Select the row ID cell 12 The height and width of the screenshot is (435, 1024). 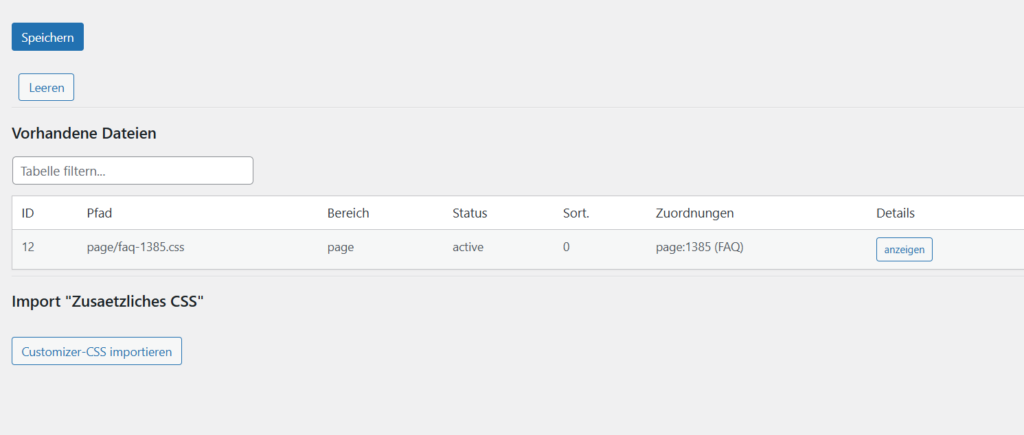(28, 248)
